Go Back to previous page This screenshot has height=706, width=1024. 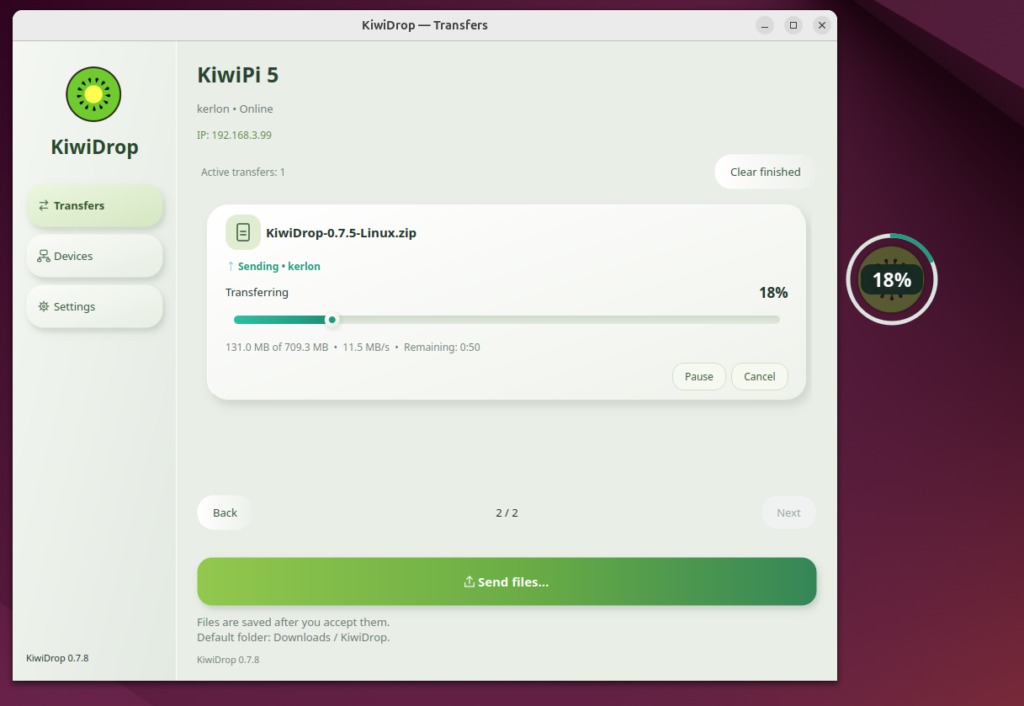(225, 513)
